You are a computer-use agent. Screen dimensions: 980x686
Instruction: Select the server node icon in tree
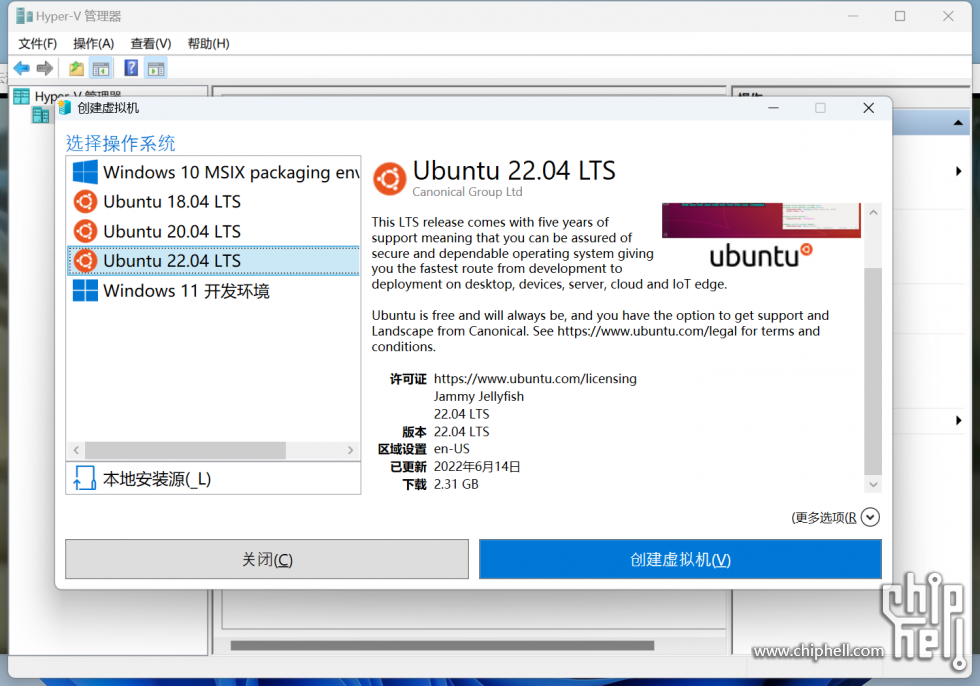(41, 115)
